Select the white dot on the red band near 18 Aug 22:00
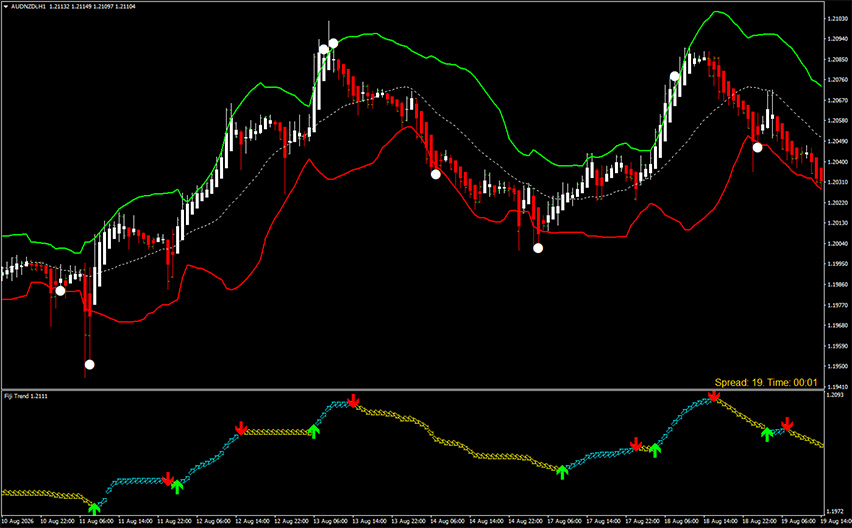The image size is (852, 528). click(x=757, y=147)
